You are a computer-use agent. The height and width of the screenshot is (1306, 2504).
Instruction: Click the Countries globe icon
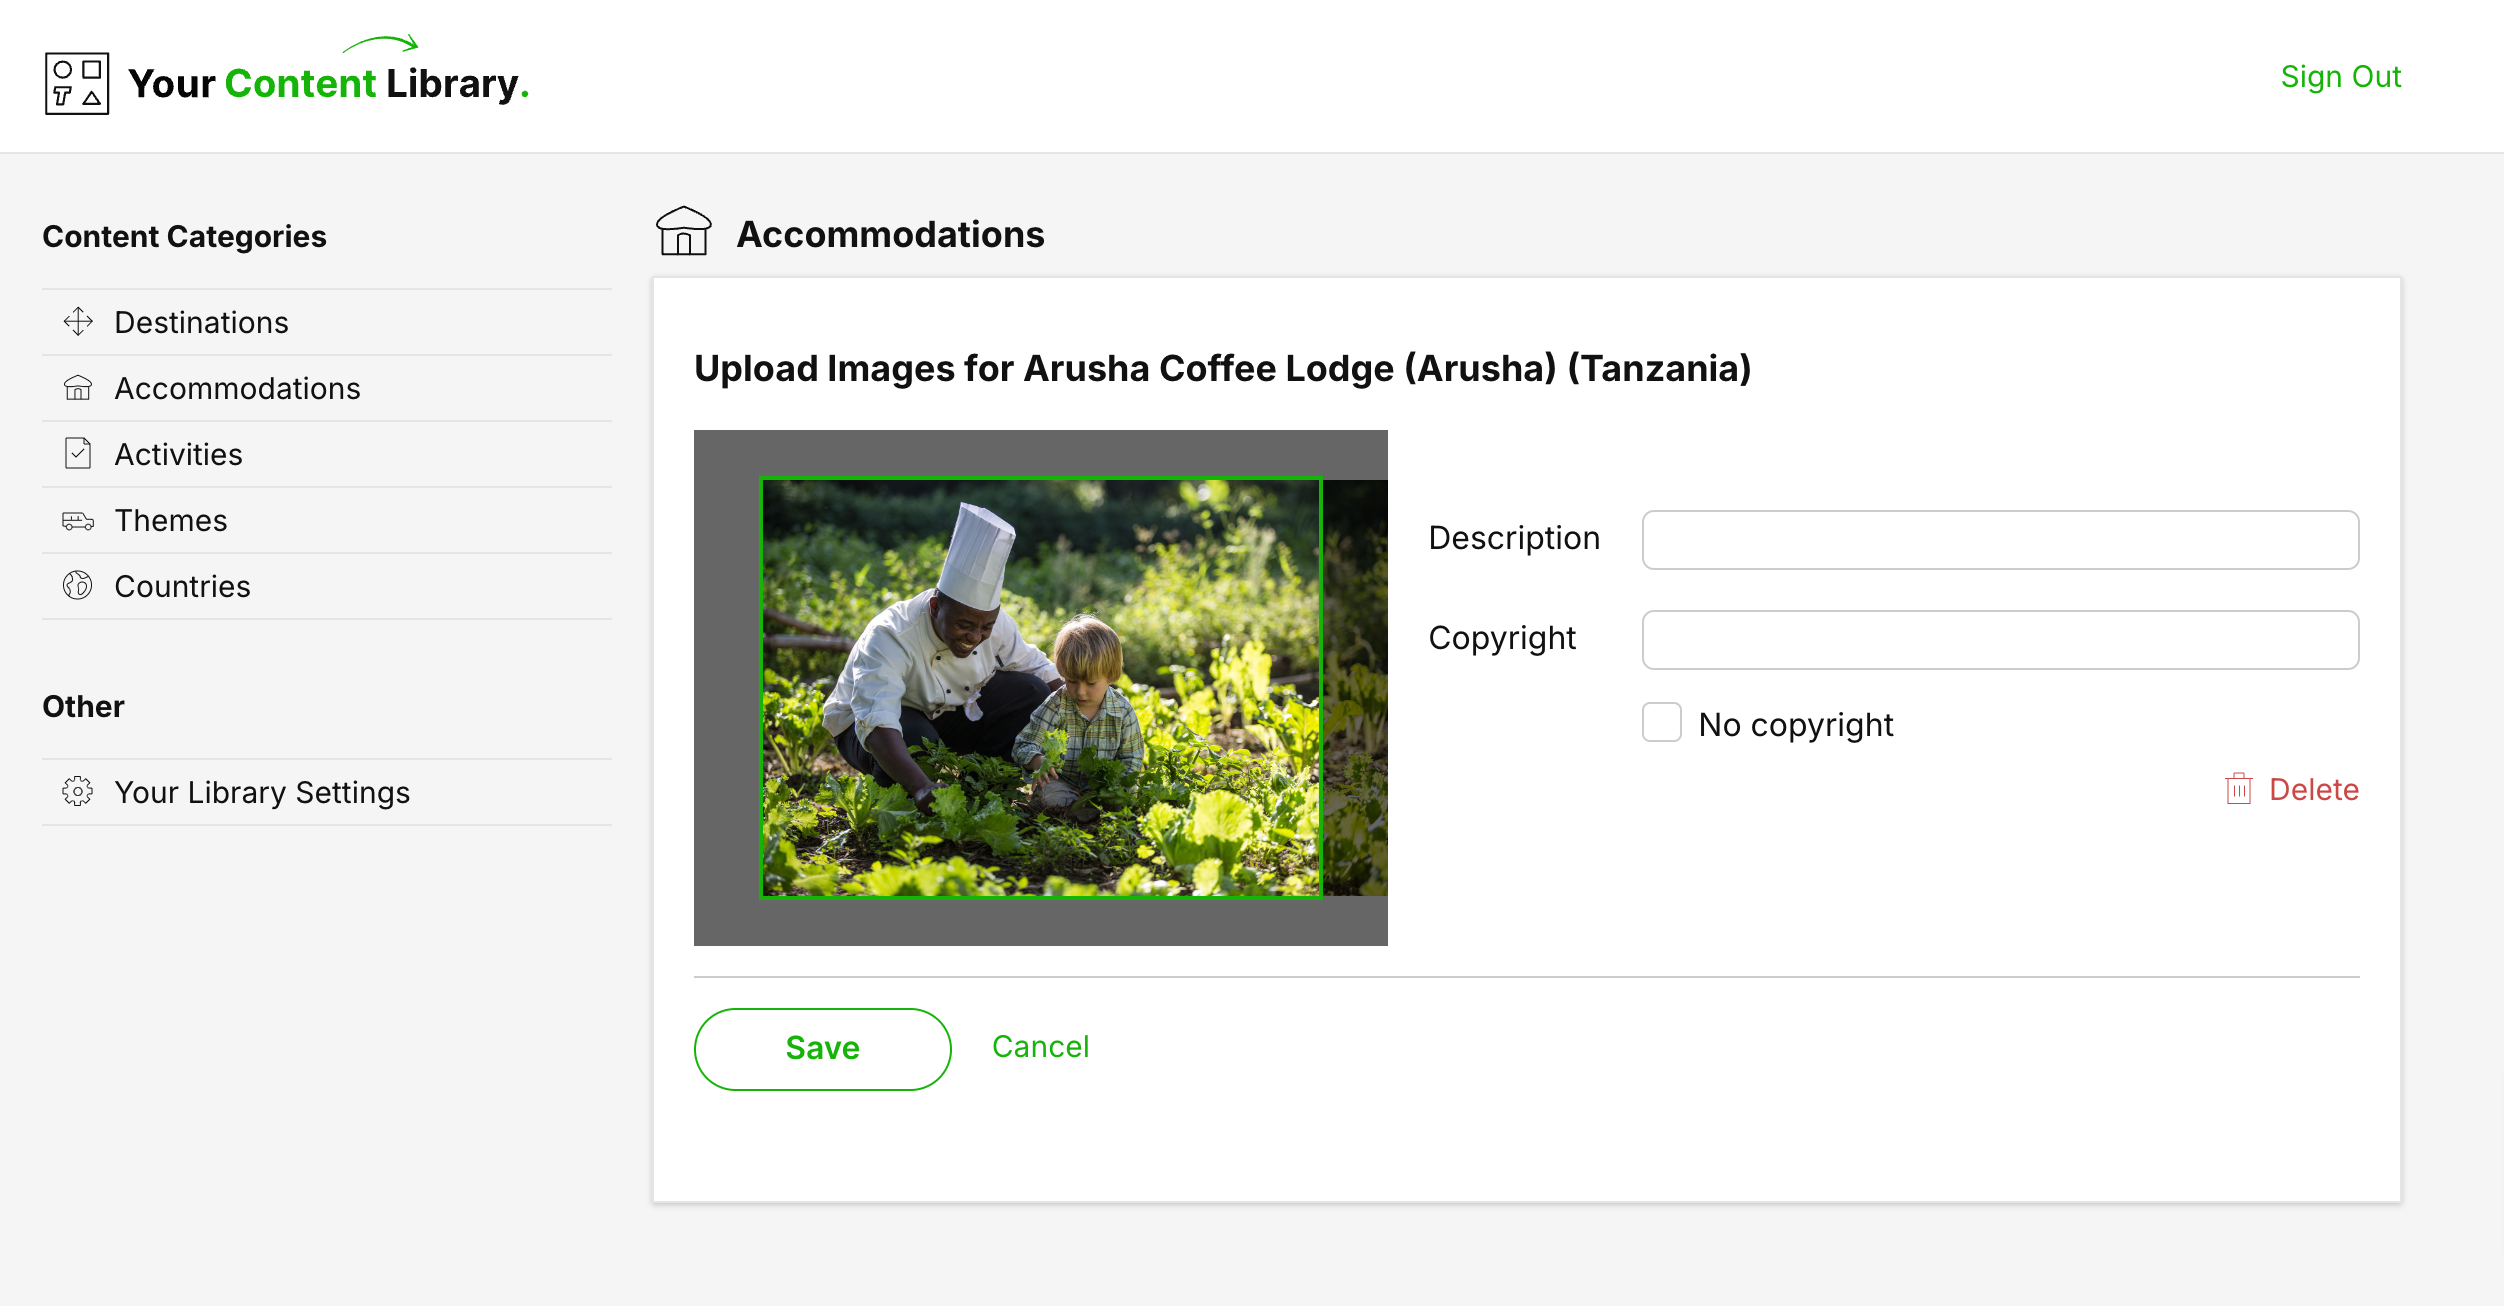click(x=78, y=586)
